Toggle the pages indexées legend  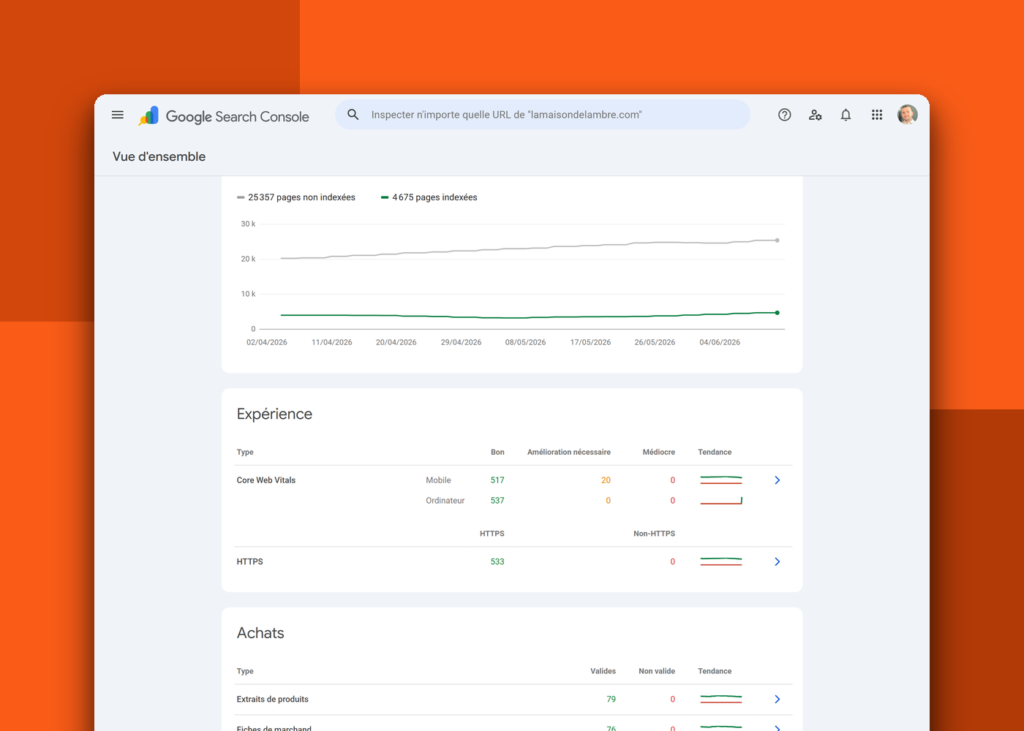point(429,197)
